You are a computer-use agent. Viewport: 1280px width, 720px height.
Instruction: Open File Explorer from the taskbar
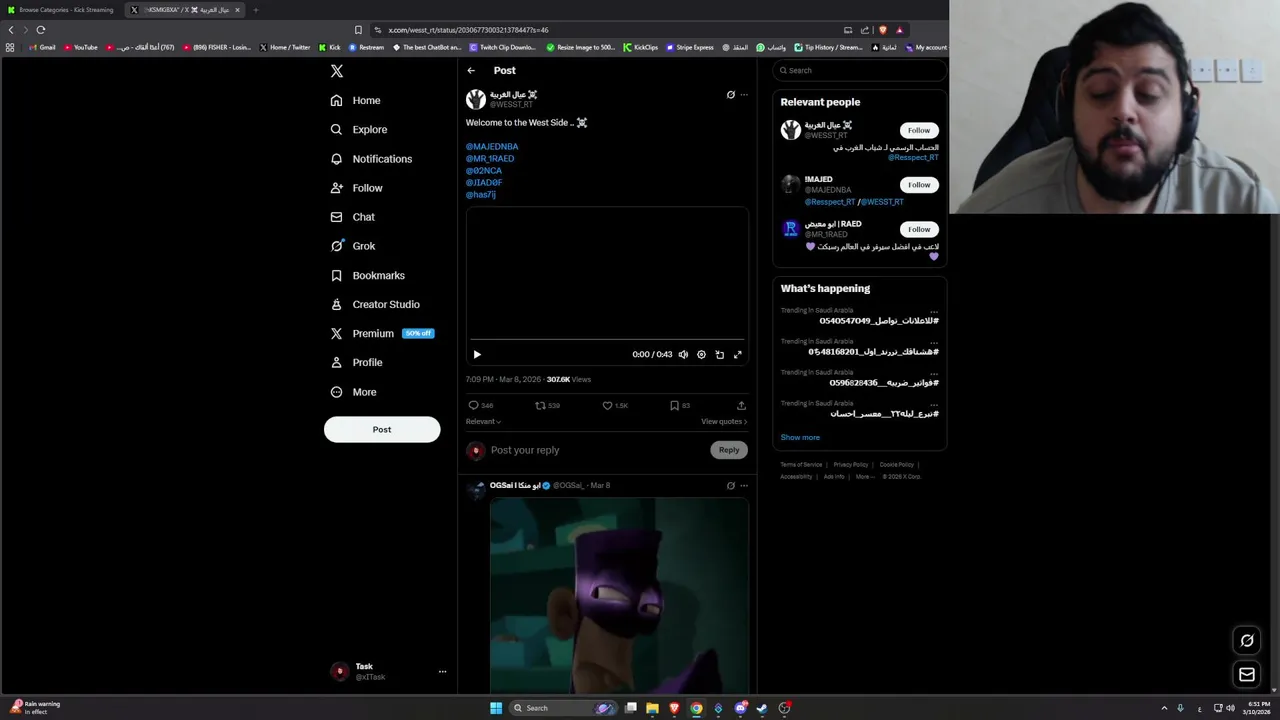coord(652,708)
